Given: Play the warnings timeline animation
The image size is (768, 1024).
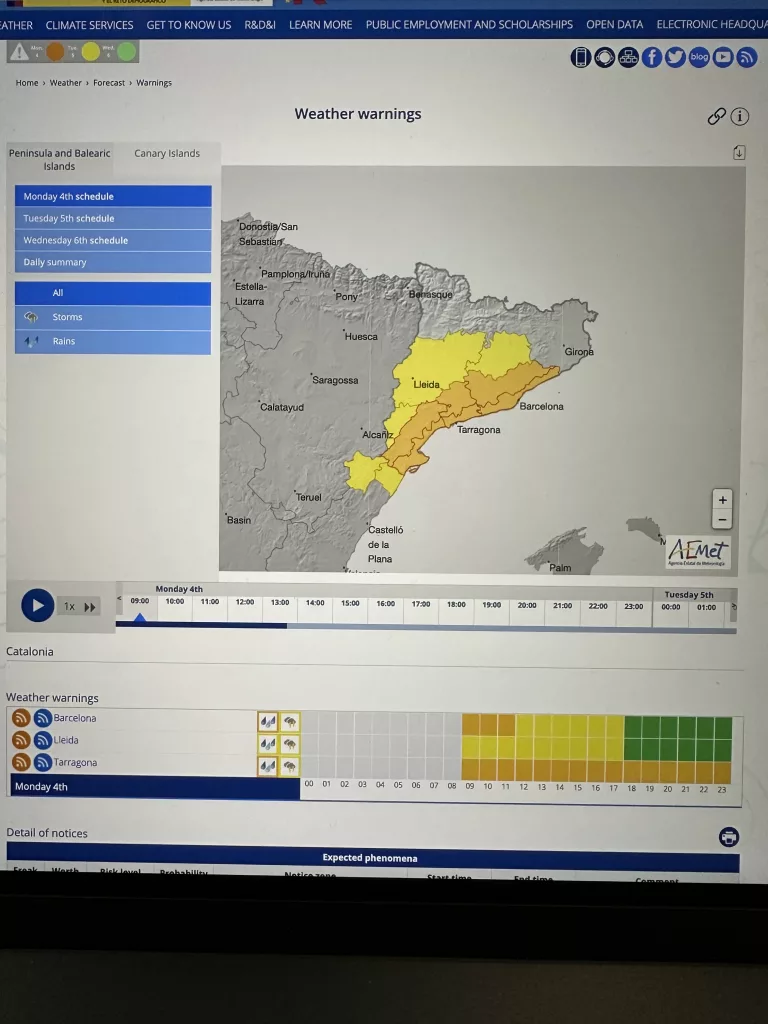Looking at the screenshot, I should tap(37, 605).
